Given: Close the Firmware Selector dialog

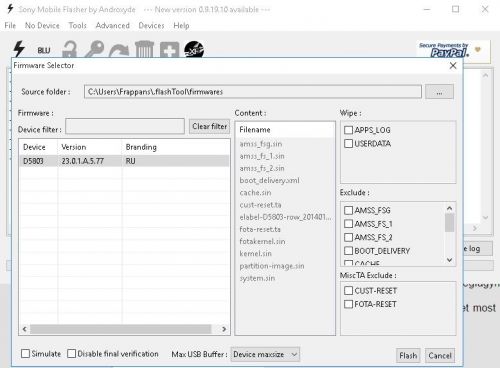Looking at the screenshot, I should [453, 66].
